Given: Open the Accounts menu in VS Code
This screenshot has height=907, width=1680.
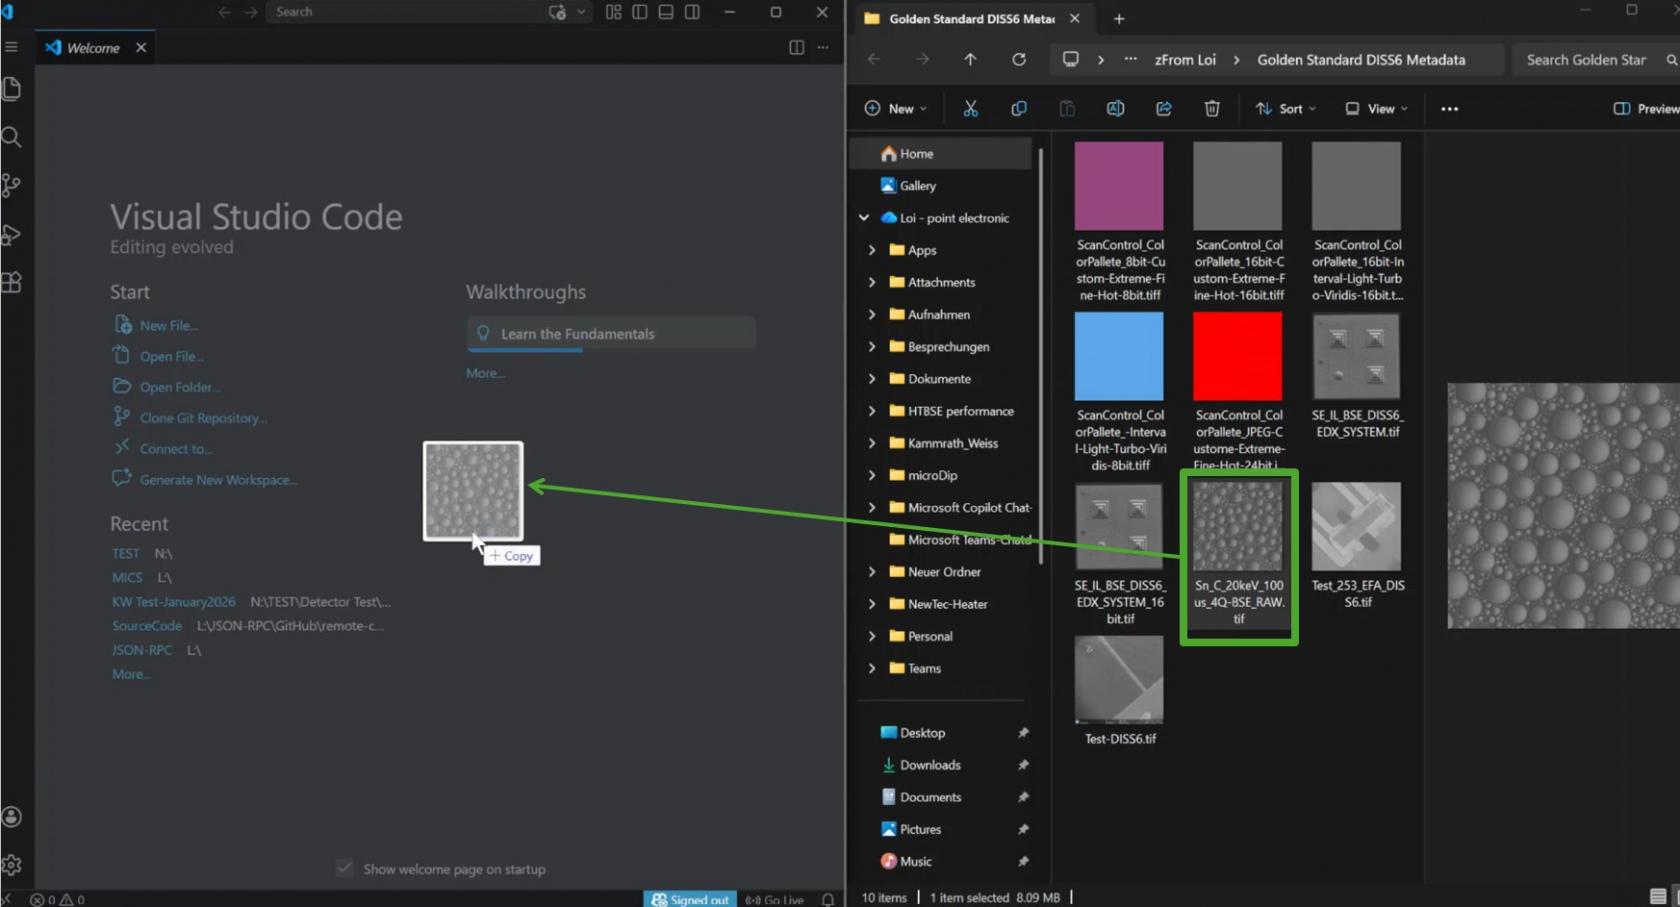Looking at the screenshot, I should [12, 817].
